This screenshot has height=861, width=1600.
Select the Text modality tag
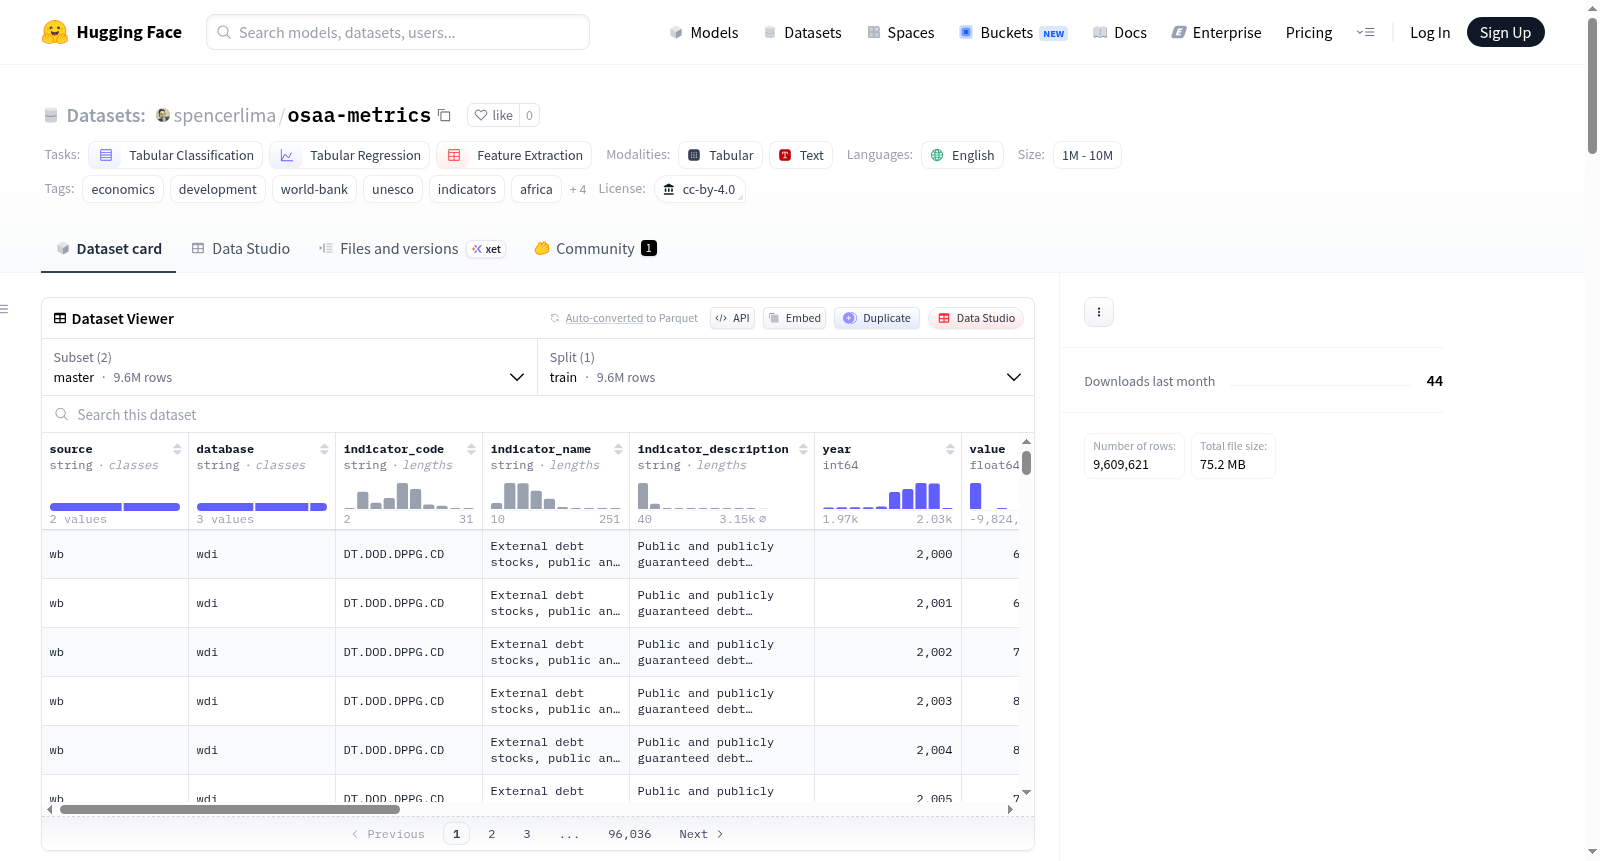tap(801, 155)
